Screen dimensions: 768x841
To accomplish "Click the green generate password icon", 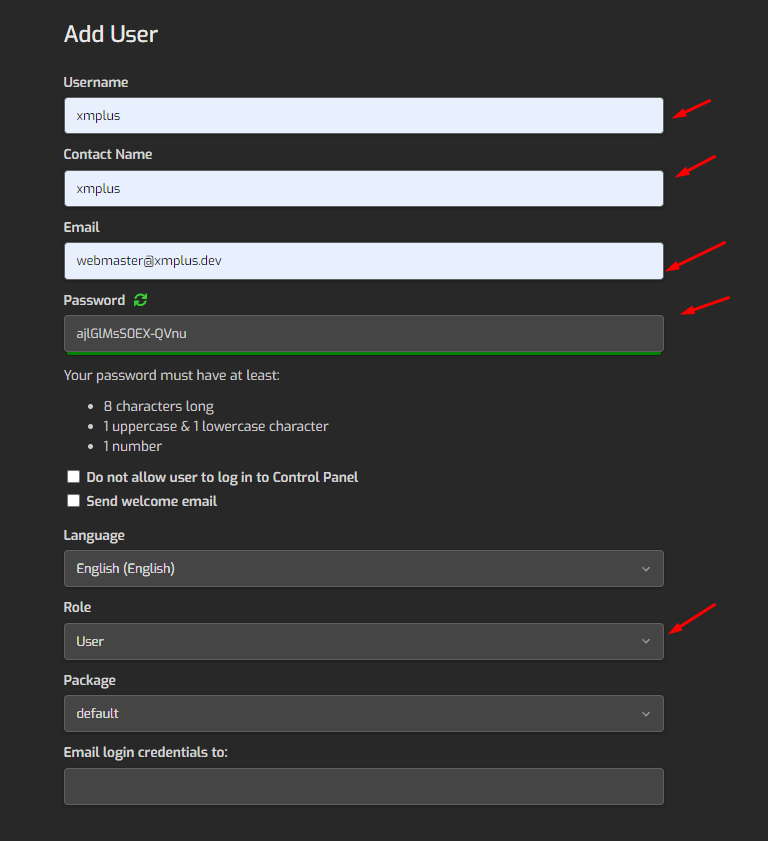I will (x=140, y=300).
